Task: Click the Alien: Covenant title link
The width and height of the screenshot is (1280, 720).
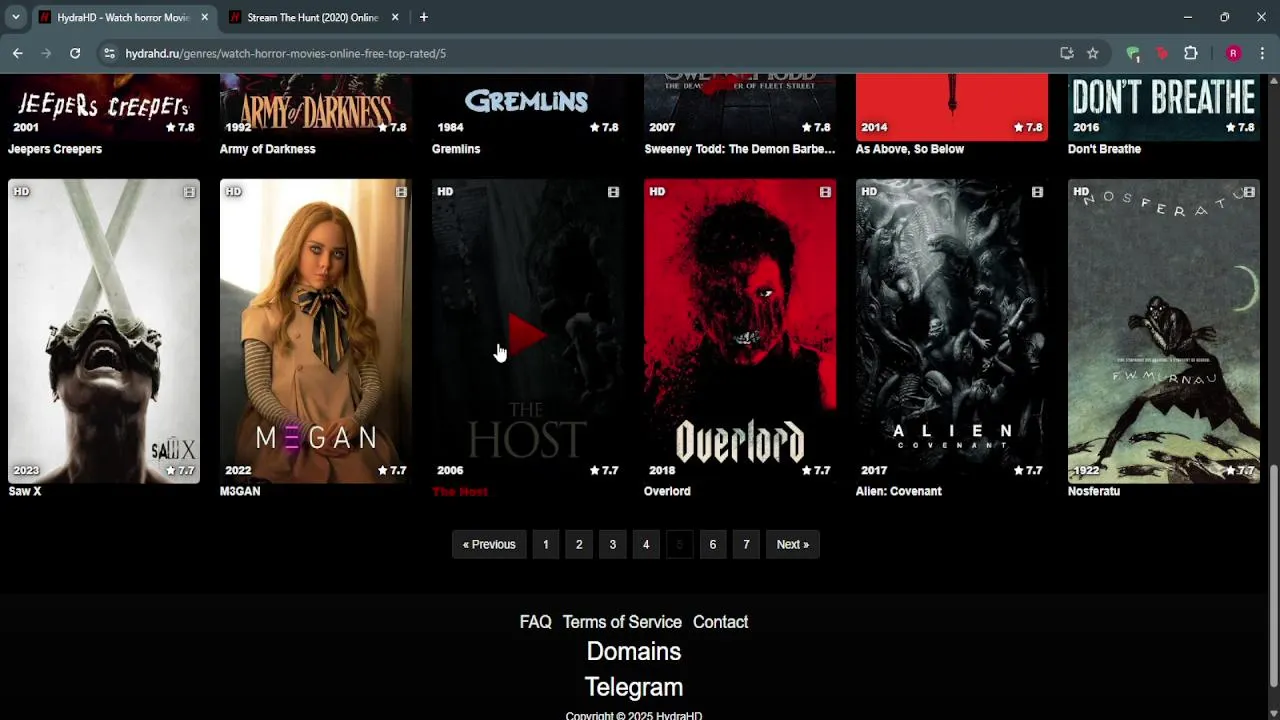Action: coord(899,491)
